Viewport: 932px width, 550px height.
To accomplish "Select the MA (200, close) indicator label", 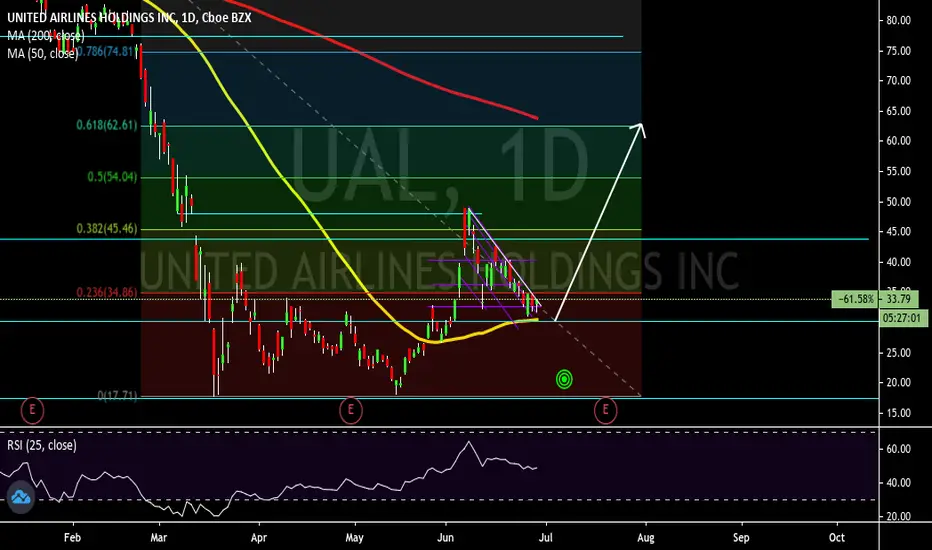I will (x=46, y=36).
